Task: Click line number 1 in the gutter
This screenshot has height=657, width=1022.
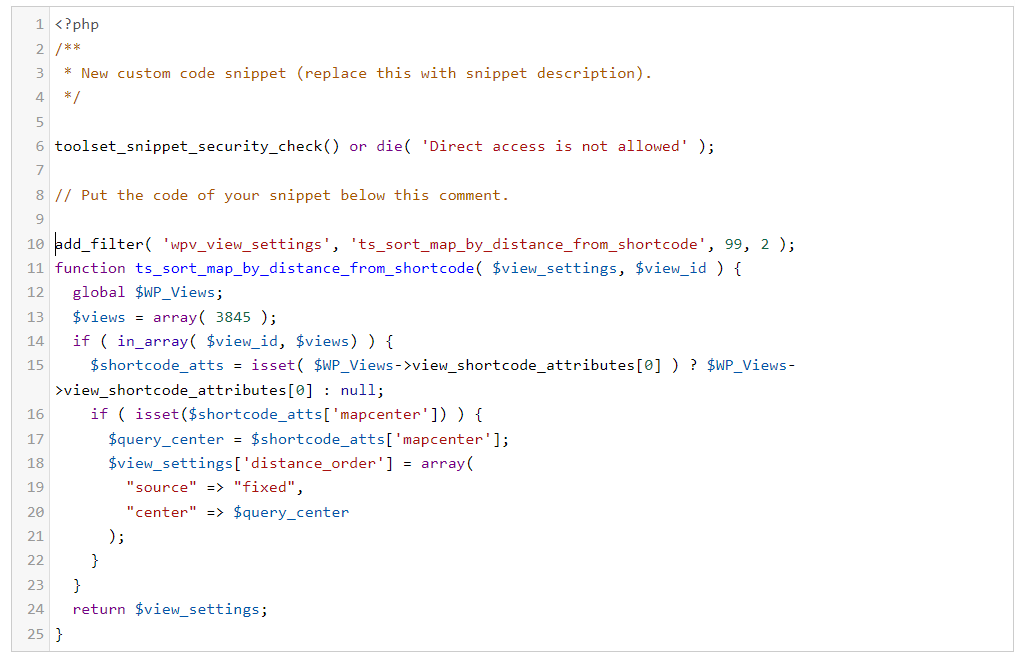Action: 40,24
